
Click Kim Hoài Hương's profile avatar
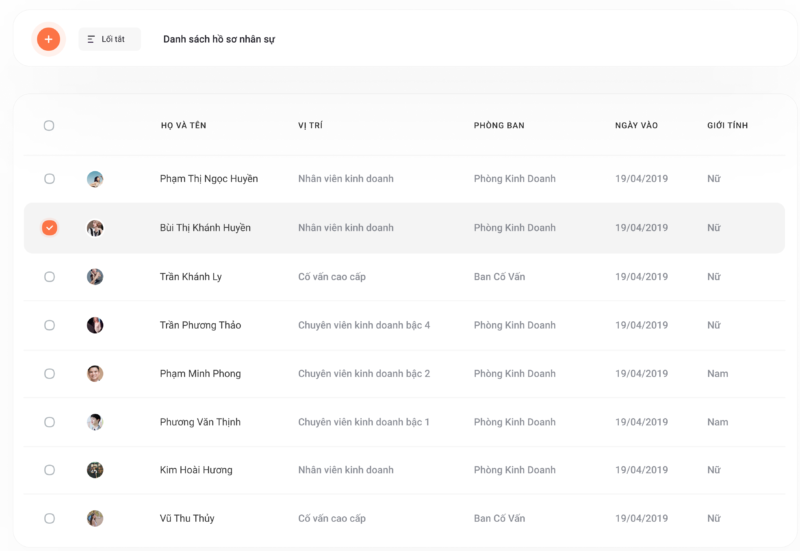[95, 470]
